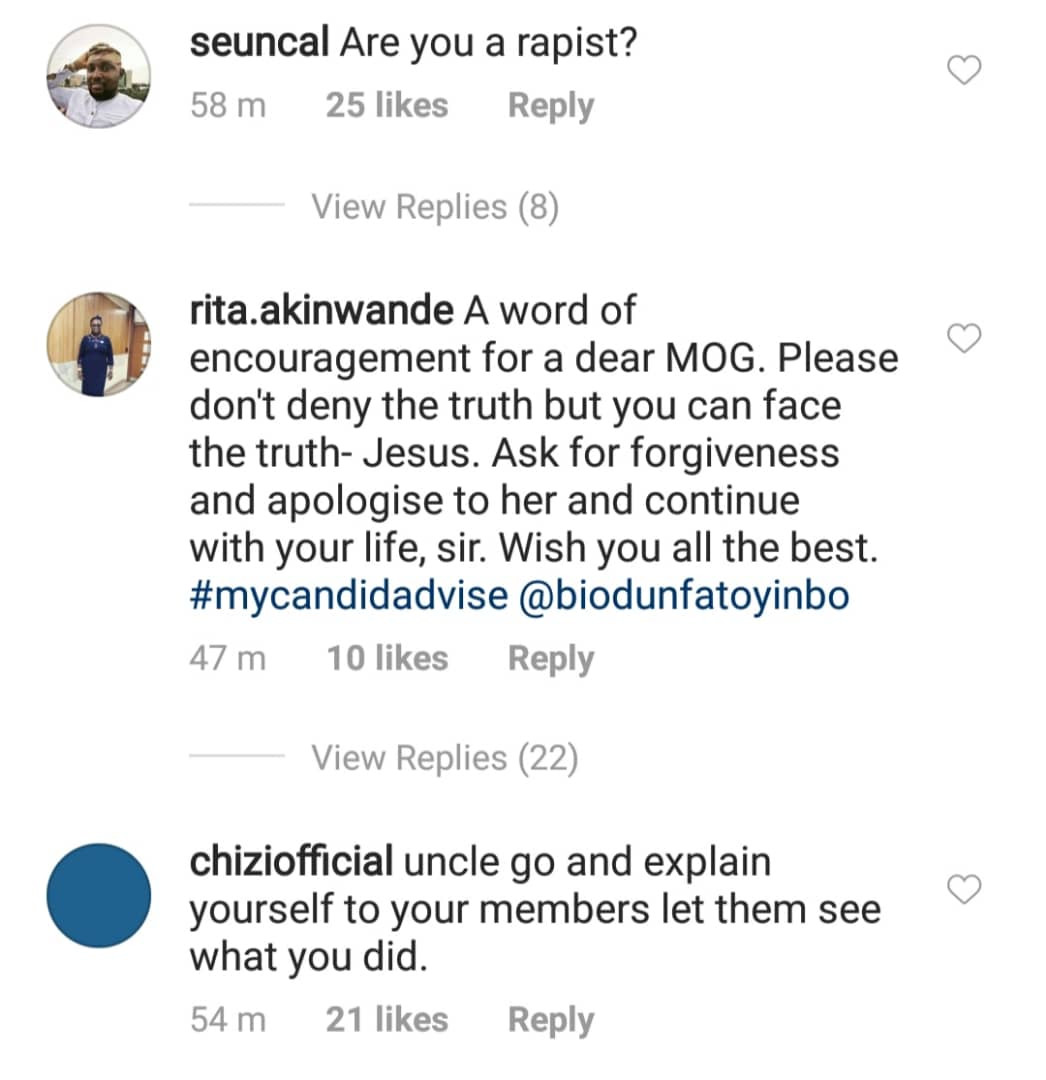Visit the seuncal username profile
1046x1080 pixels.
coord(260,44)
